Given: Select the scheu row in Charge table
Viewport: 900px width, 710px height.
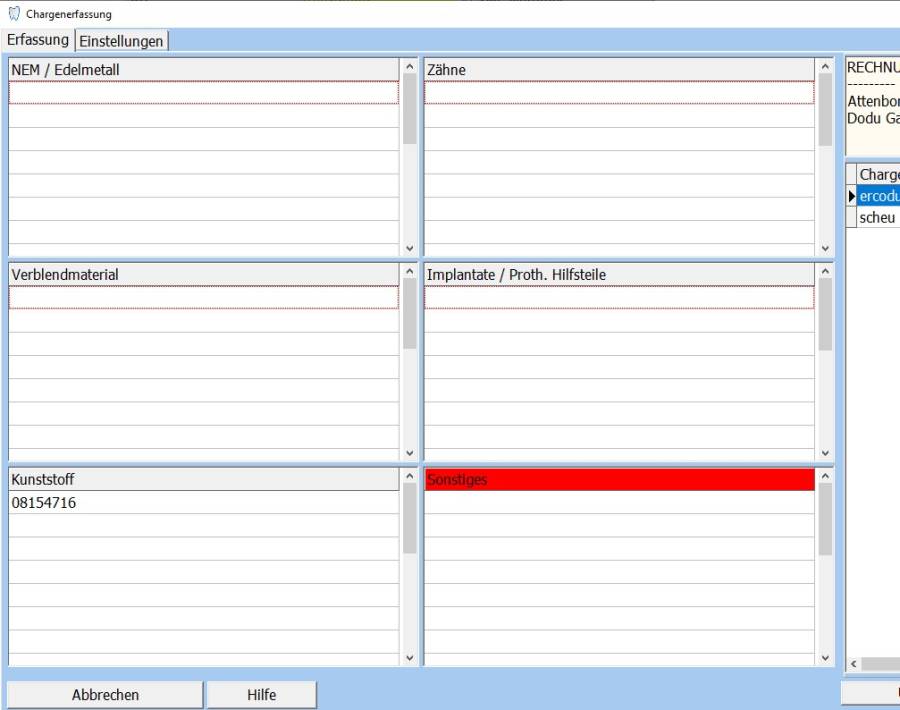Looking at the screenshot, I should coord(877,218).
